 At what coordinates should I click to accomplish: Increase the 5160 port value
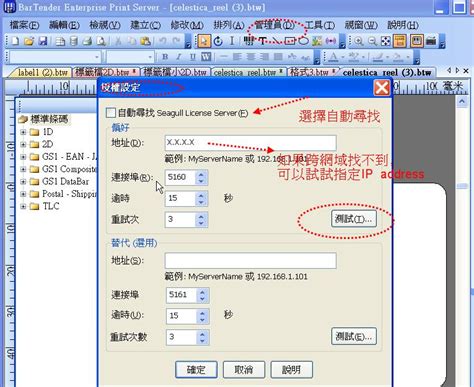pyautogui.click(x=201, y=174)
